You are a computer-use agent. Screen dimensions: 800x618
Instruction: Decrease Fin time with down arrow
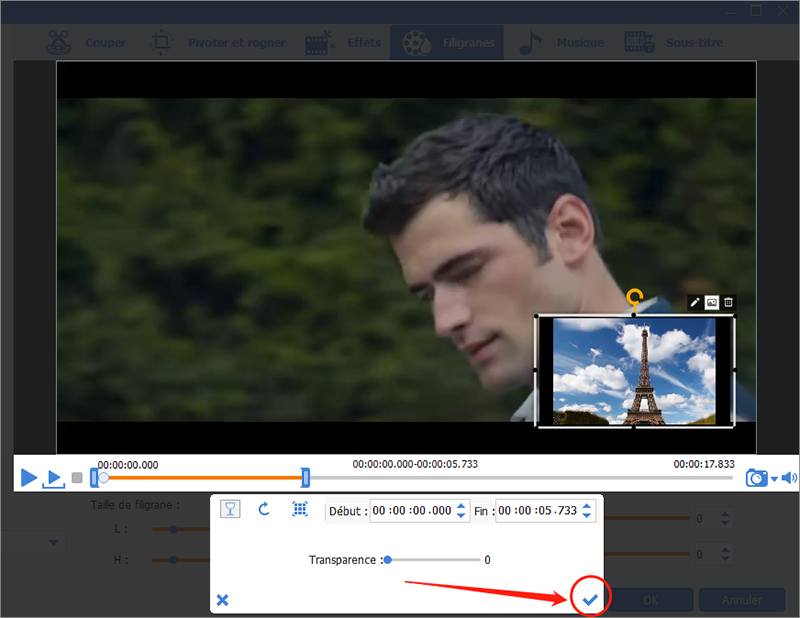click(x=587, y=515)
